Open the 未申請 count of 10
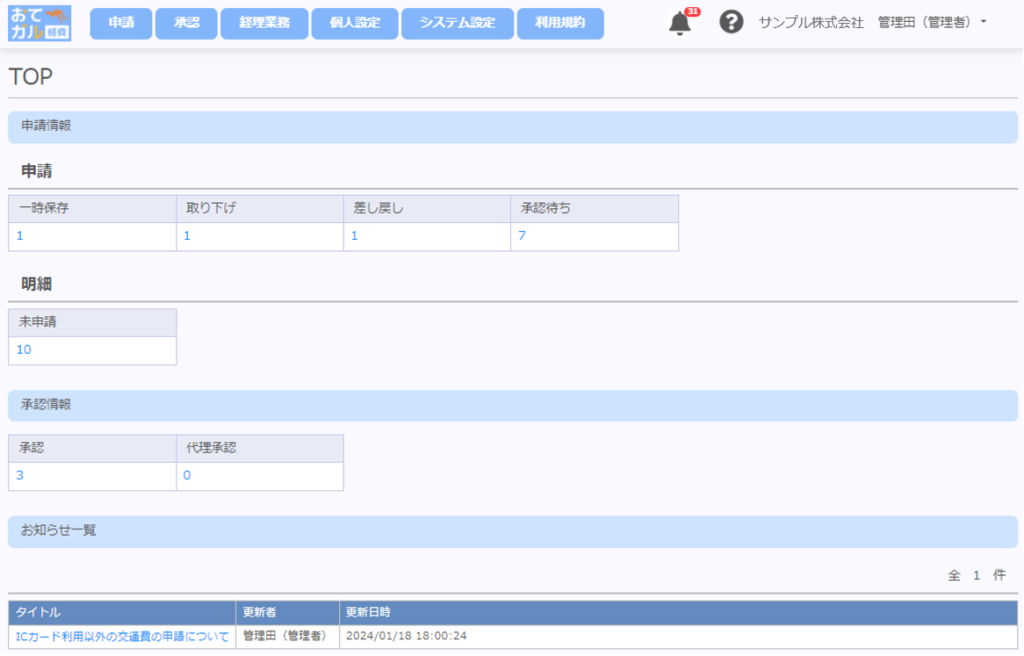Image resolution: width=1024 pixels, height=656 pixels. pyautogui.click(x=24, y=350)
